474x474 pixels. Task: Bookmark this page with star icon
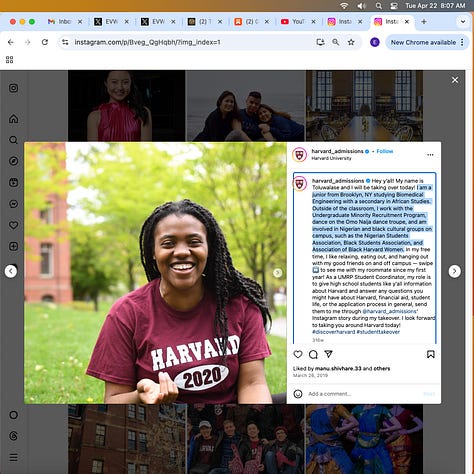(351, 42)
